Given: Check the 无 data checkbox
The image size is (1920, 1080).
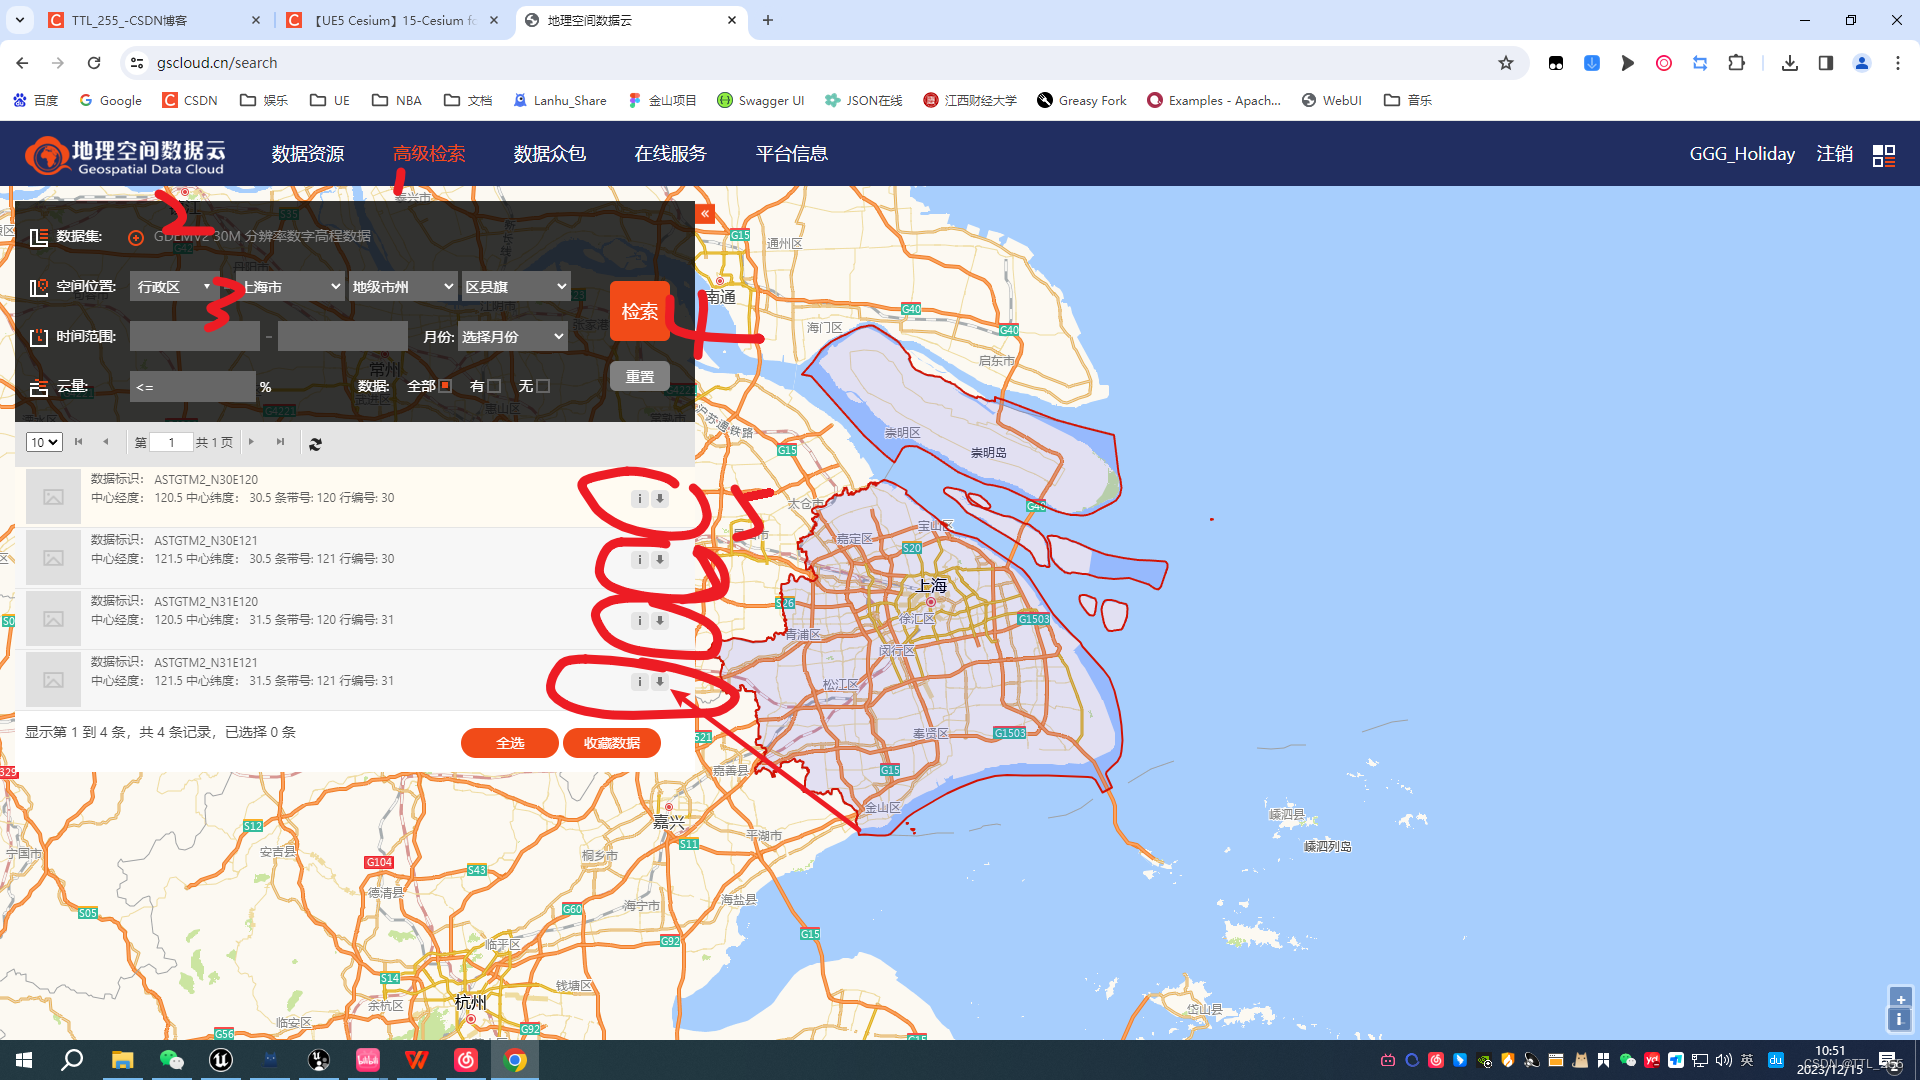Looking at the screenshot, I should click(543, 386).
